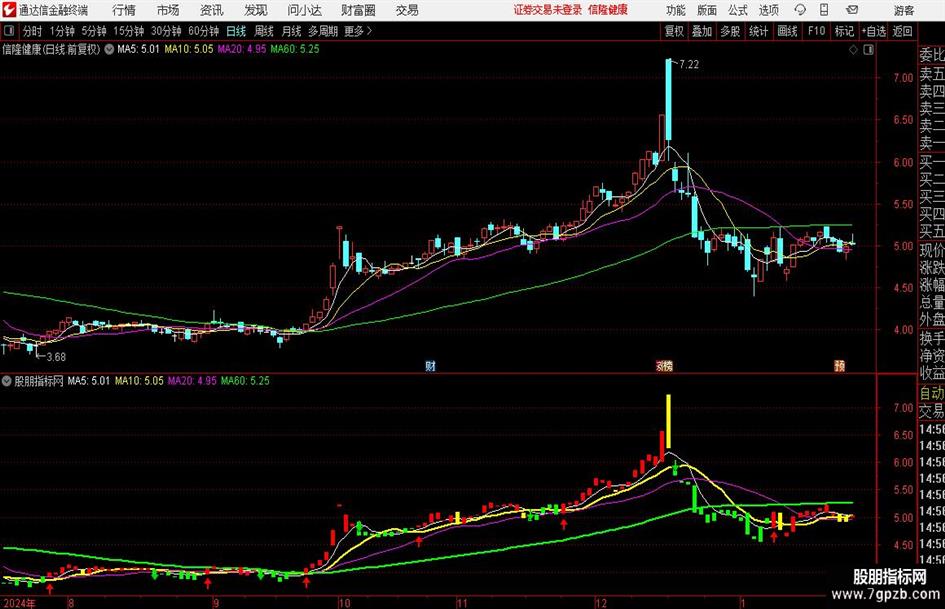This screenshot has height=609, width=945.
Task: Expand 股朋指标网 indicator dropdown arrow
Action: coord(7,381)
